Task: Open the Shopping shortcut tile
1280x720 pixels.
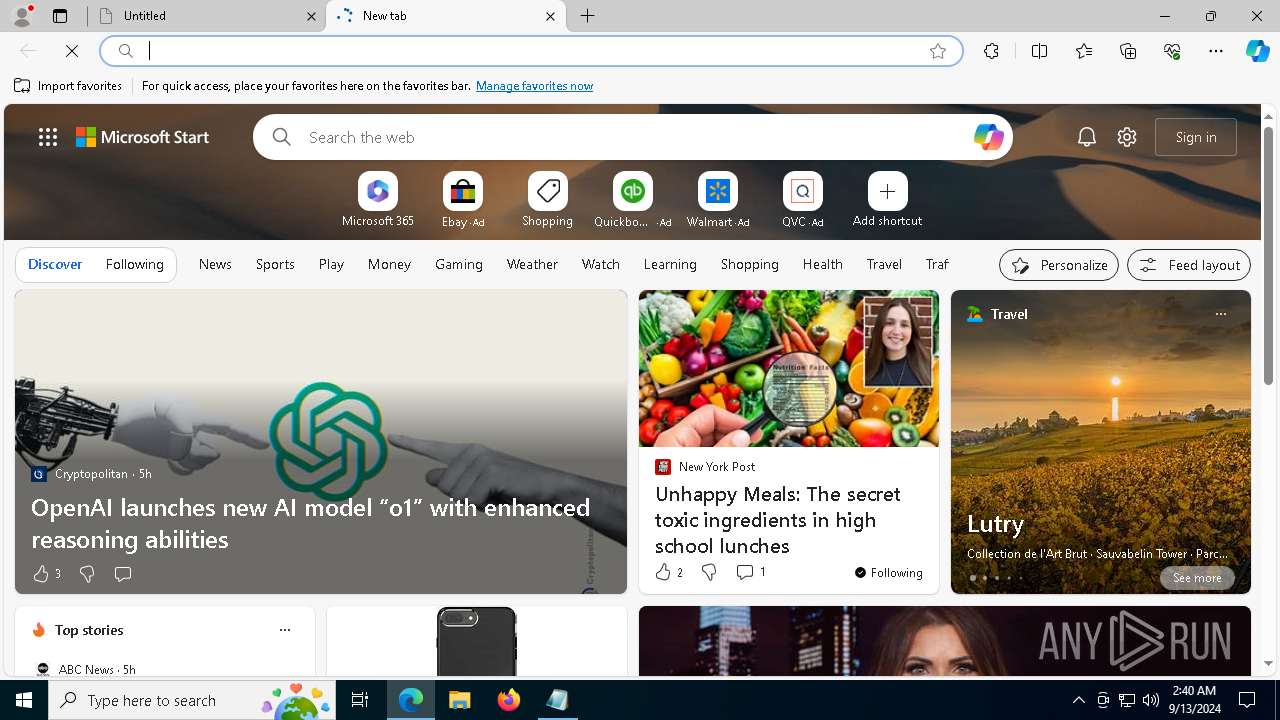Action: pos(547,200)
